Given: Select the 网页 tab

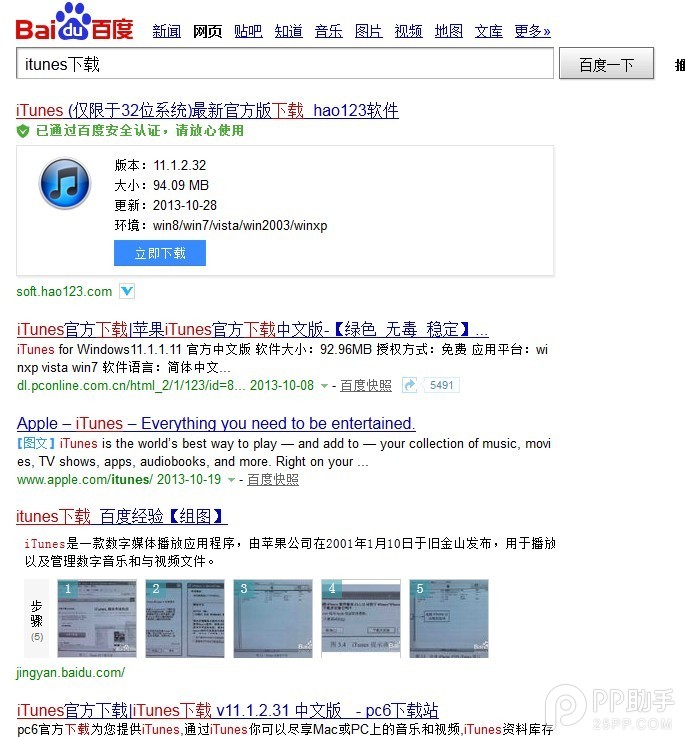Looking at the screenshot, I should tap(207, 31).
